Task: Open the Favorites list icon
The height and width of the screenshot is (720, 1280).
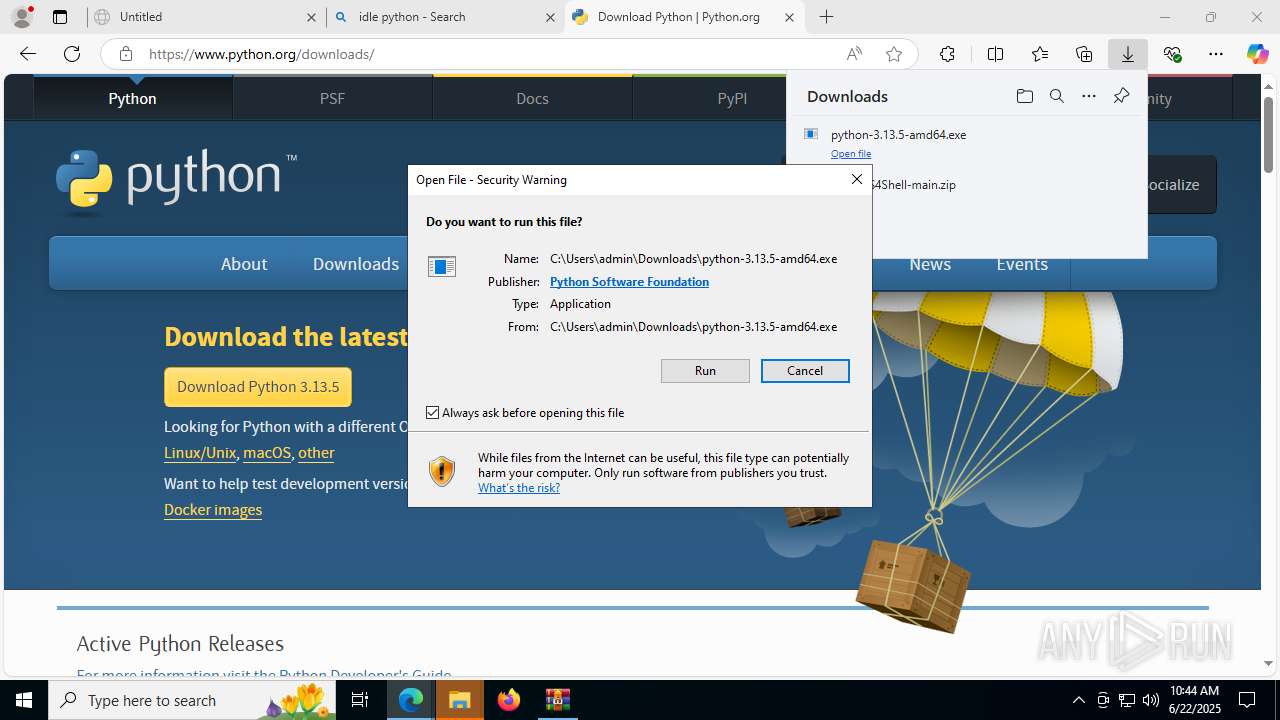Action: coord(1040,54)
